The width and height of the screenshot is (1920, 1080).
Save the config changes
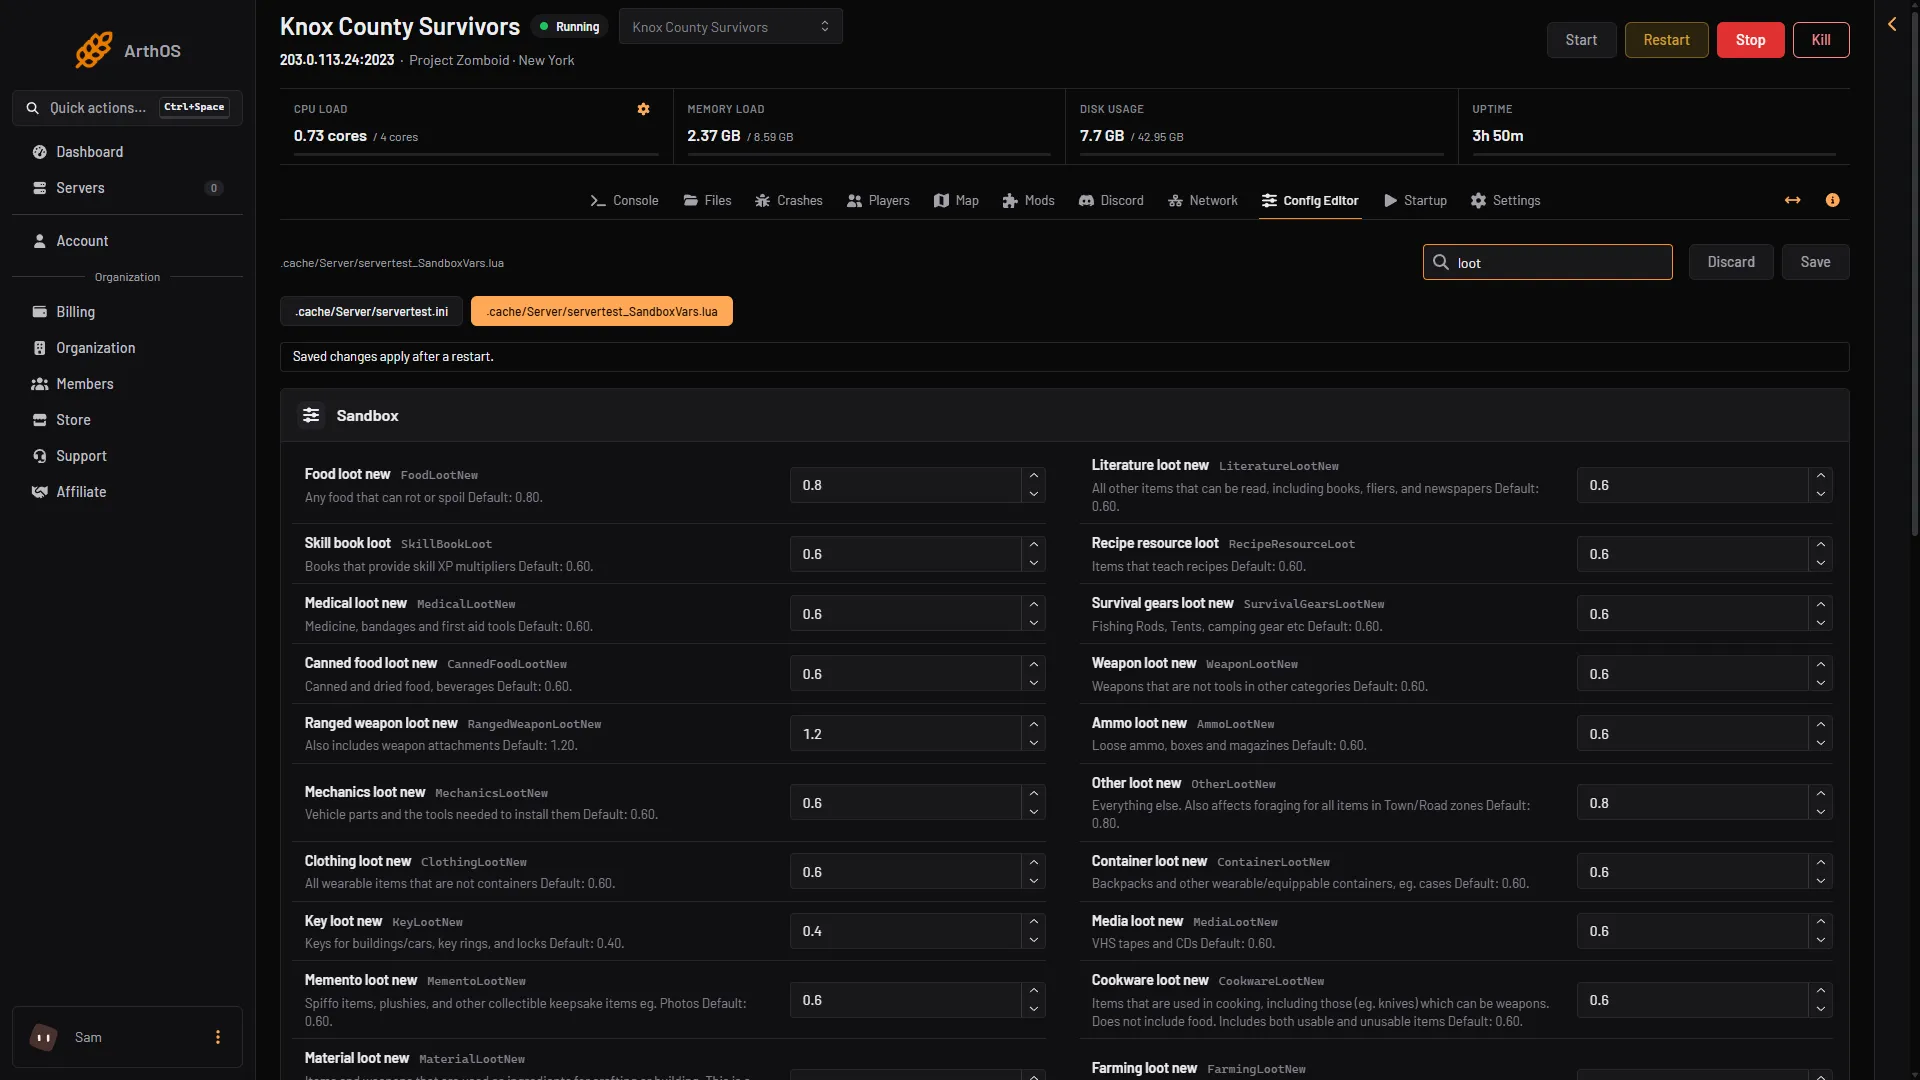click(1815, 262)
